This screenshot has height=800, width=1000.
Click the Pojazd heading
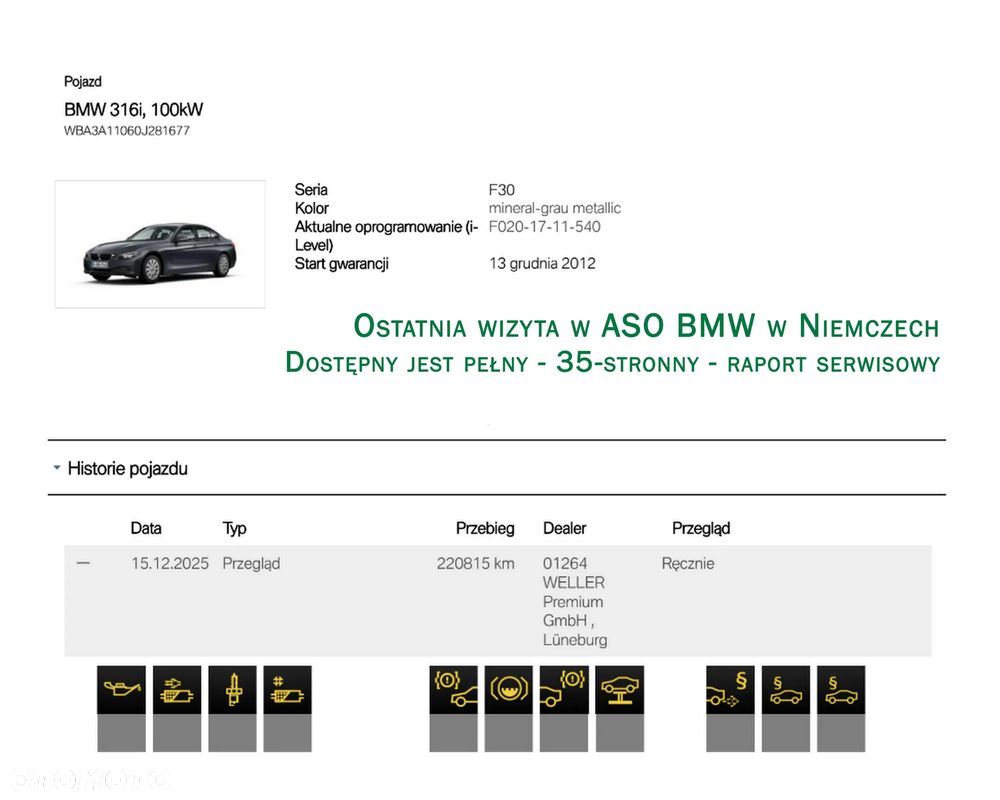[83, 82]
